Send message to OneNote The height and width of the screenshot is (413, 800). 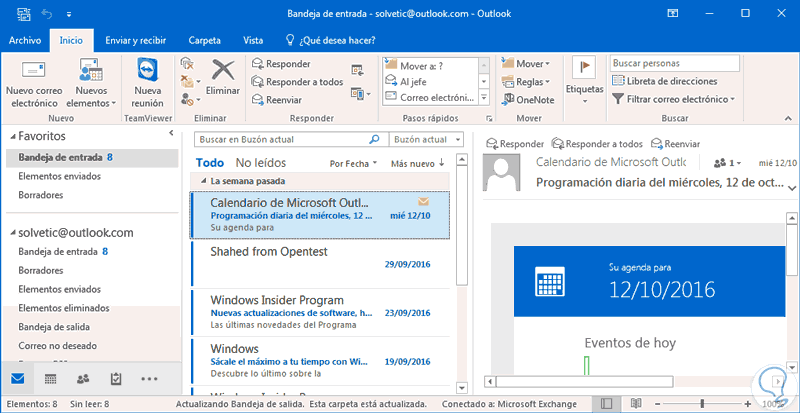pyautogui.click(x=529, y=100)
